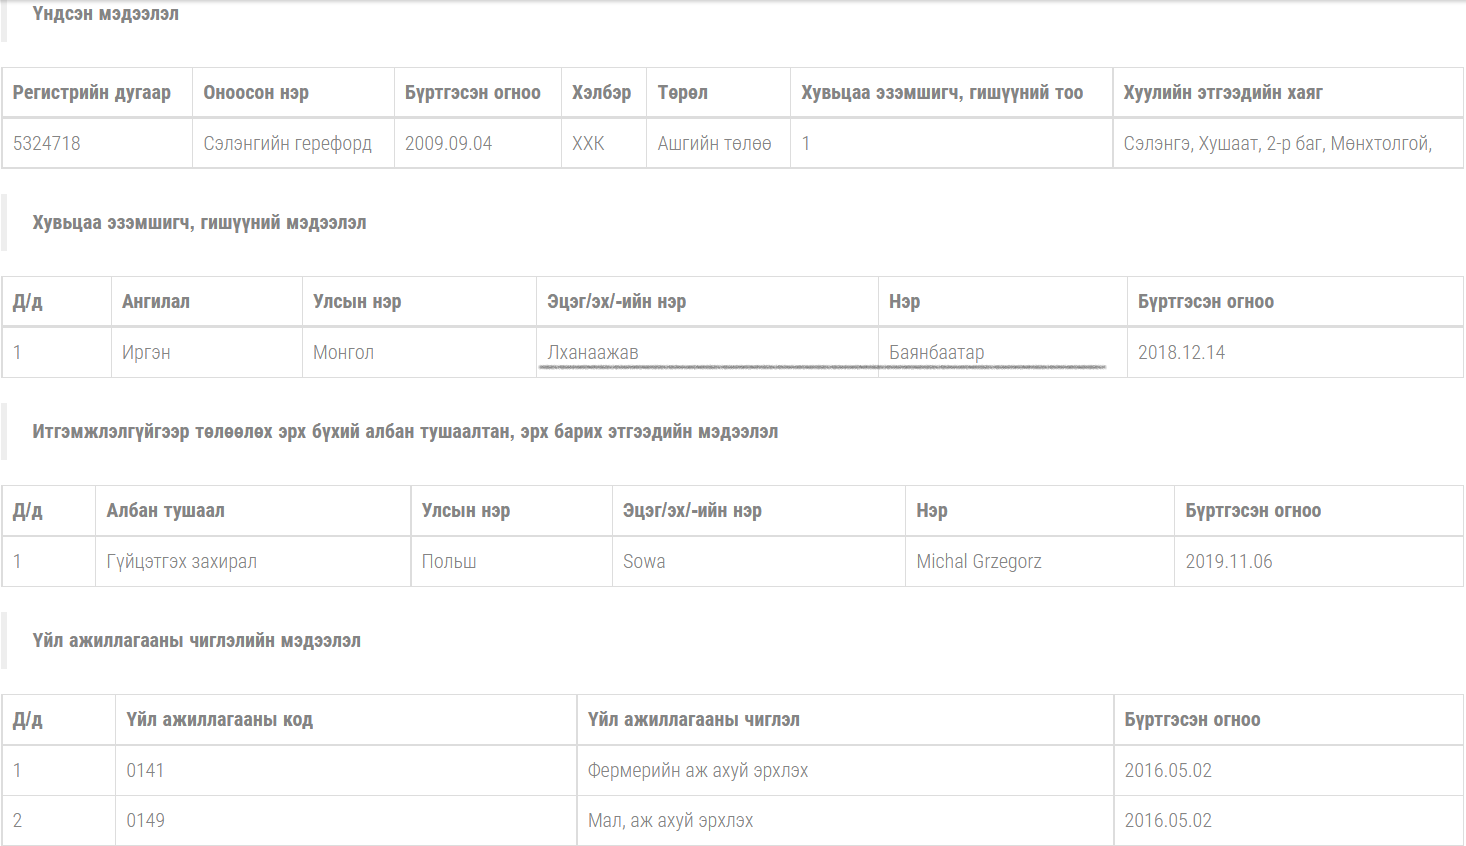Click the Регистрийн дугаар column header
Image resolution: width=1466 pixels, height=846 pixels.
click(x=92, y=93)
